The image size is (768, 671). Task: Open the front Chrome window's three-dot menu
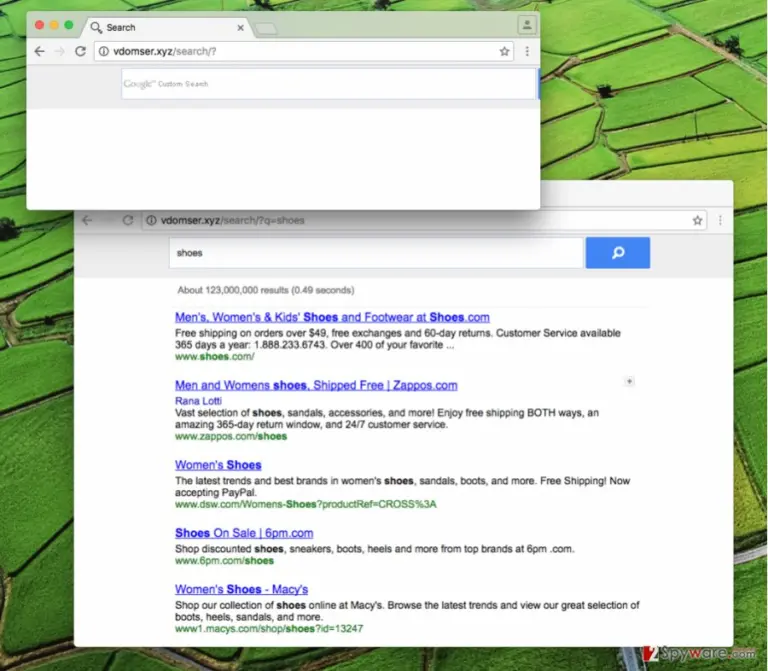pos(527,51)
